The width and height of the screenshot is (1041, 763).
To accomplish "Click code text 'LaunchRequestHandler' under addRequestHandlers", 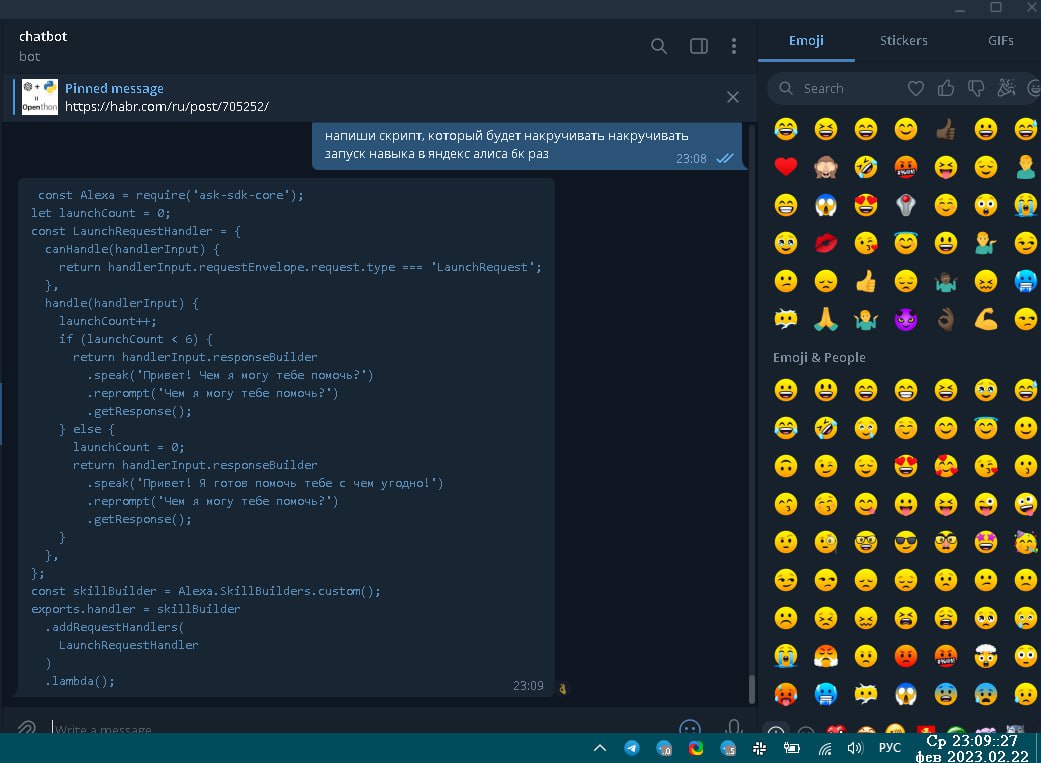I will 128,645.
